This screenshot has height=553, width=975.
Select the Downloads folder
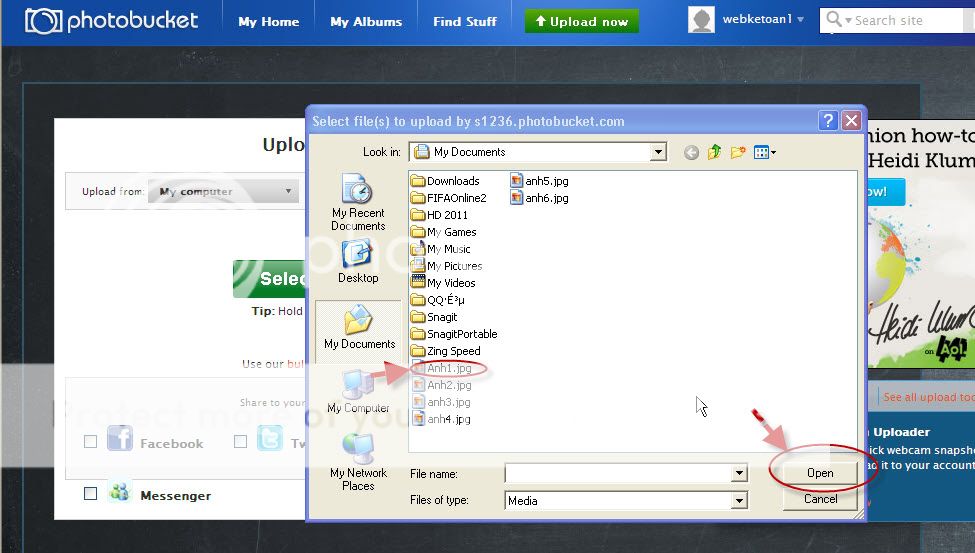(x=452, y=181)
